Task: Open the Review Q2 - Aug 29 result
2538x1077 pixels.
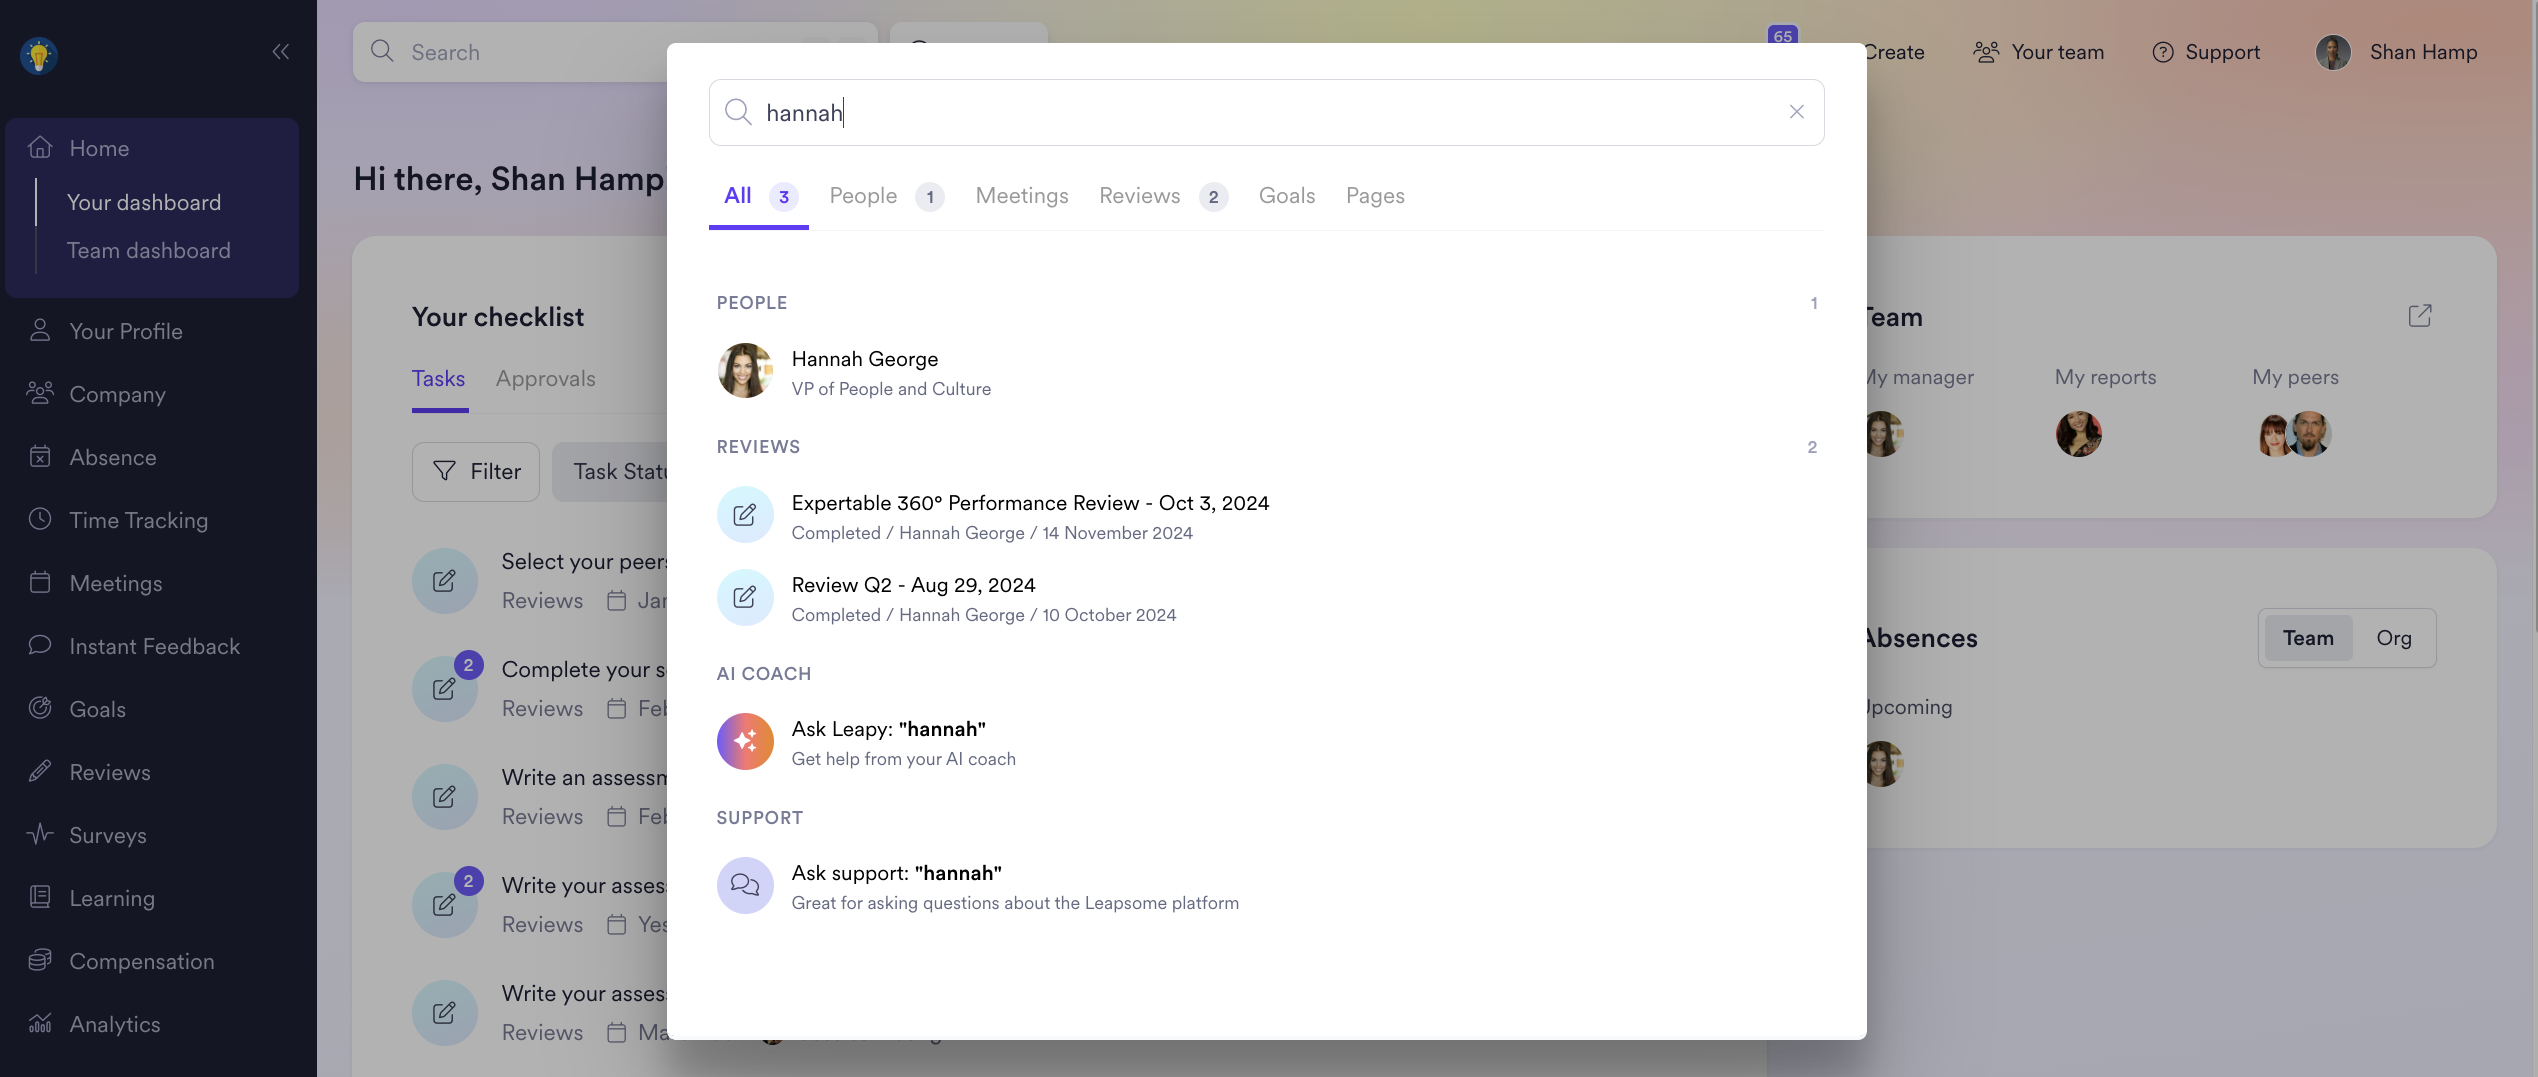Action: coord(912,598)
